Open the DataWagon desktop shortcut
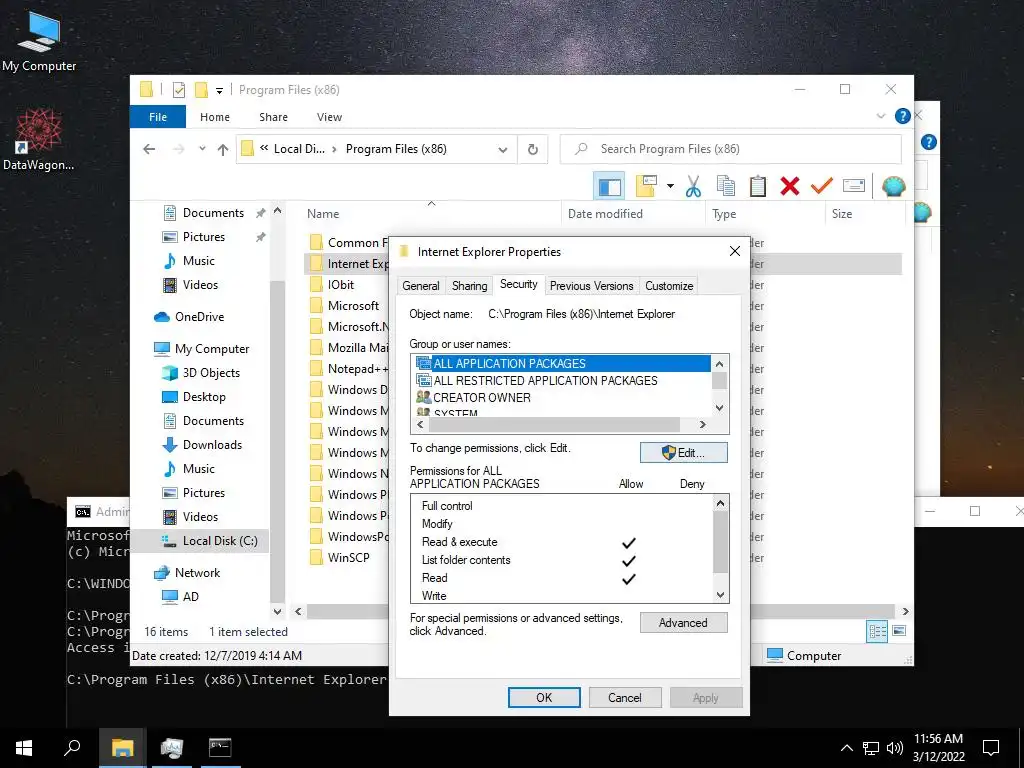This screenshot has height=768, width=1024. pyautogui.click(x=39, y=139)
